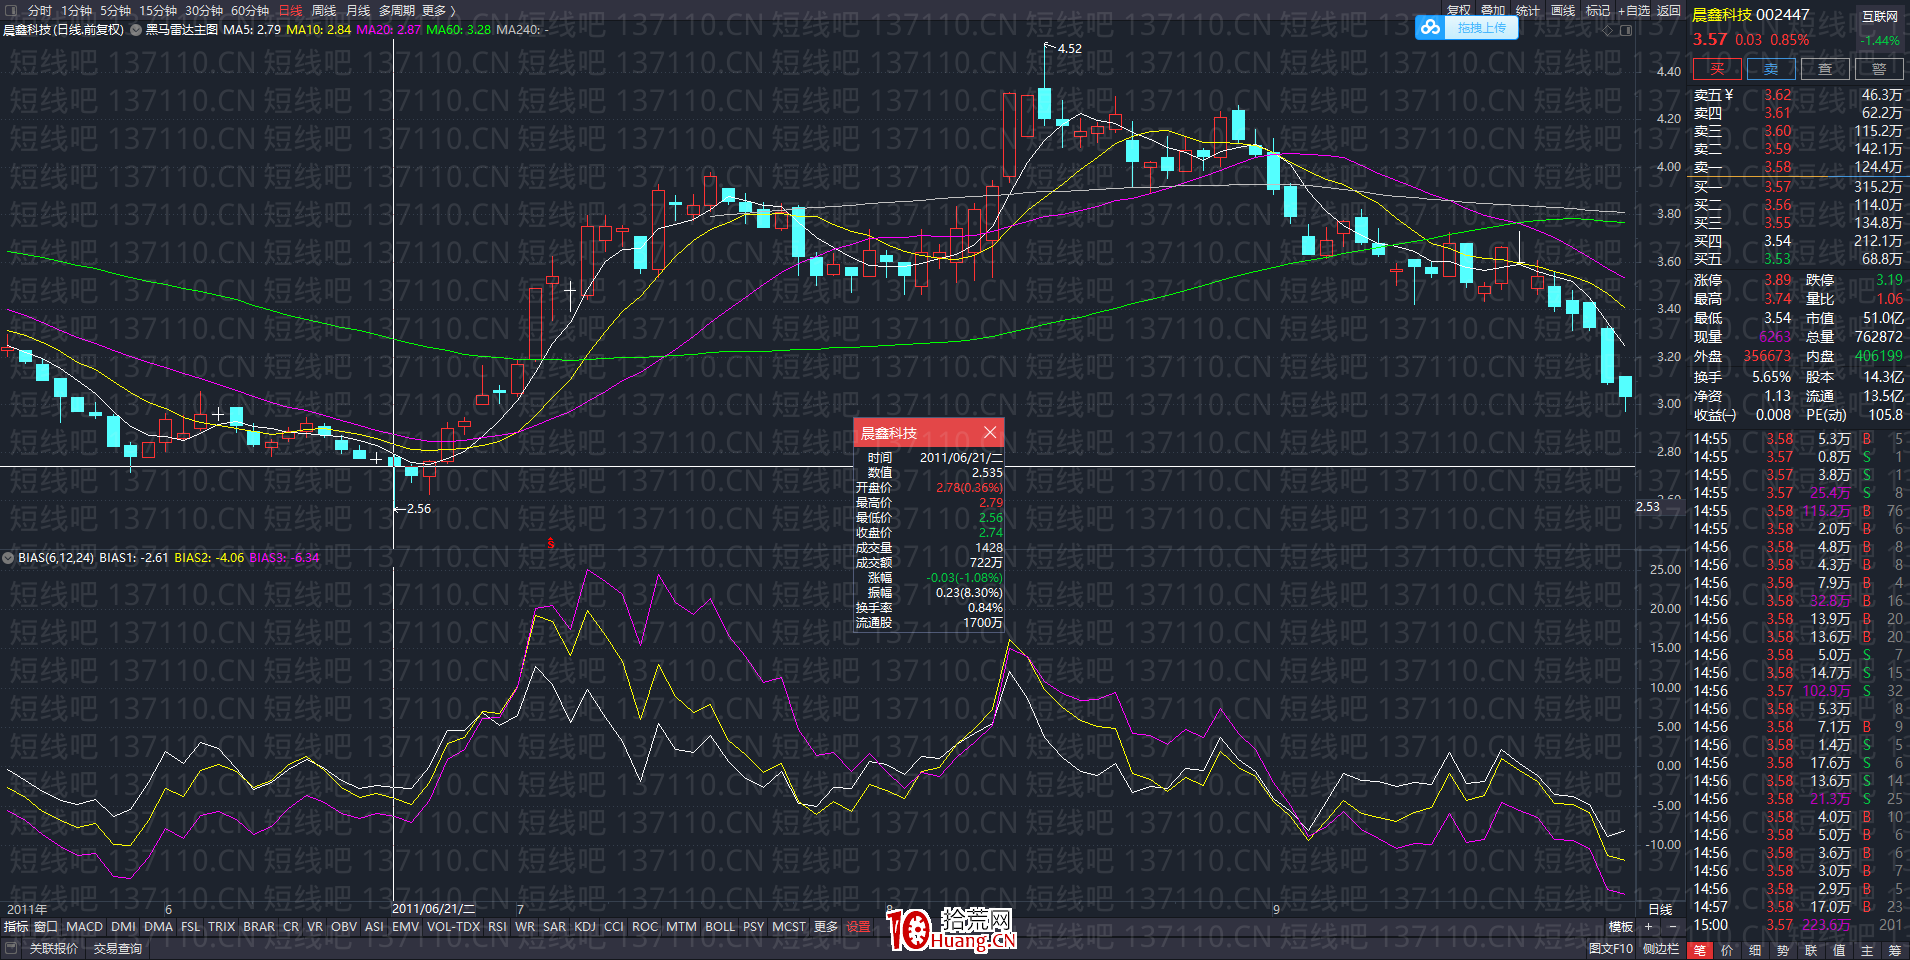Select the 筹 tab in sidebar
Screen dimensions: 1910x960
[1895, 950]
